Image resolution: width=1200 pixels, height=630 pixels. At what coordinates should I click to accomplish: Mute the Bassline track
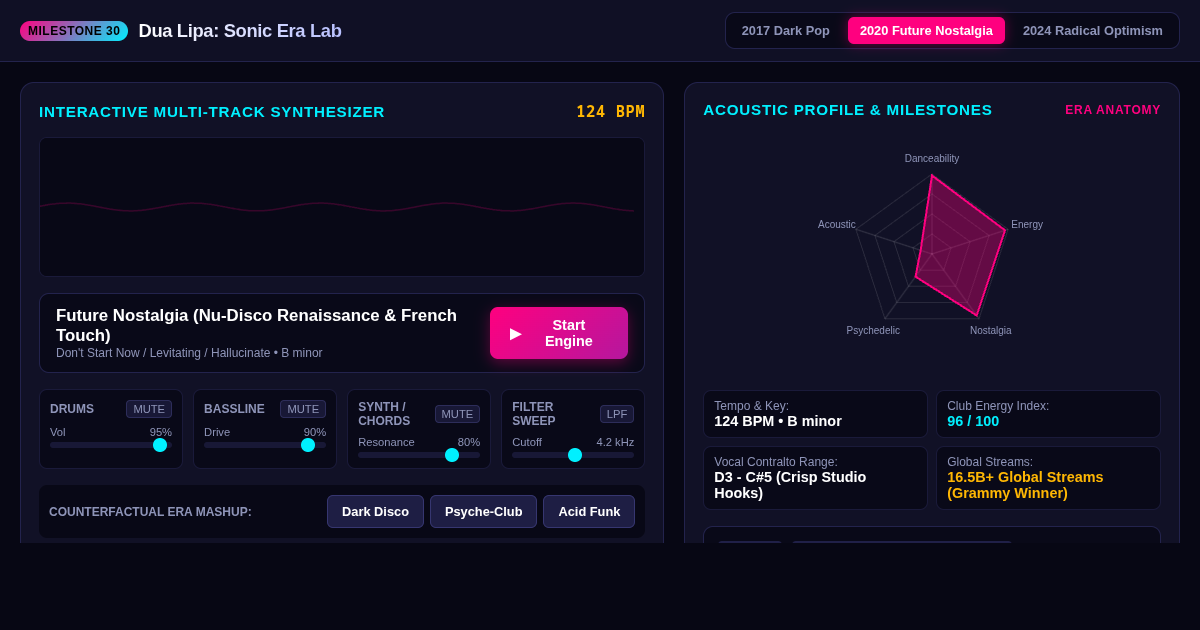tap(303, 409)
